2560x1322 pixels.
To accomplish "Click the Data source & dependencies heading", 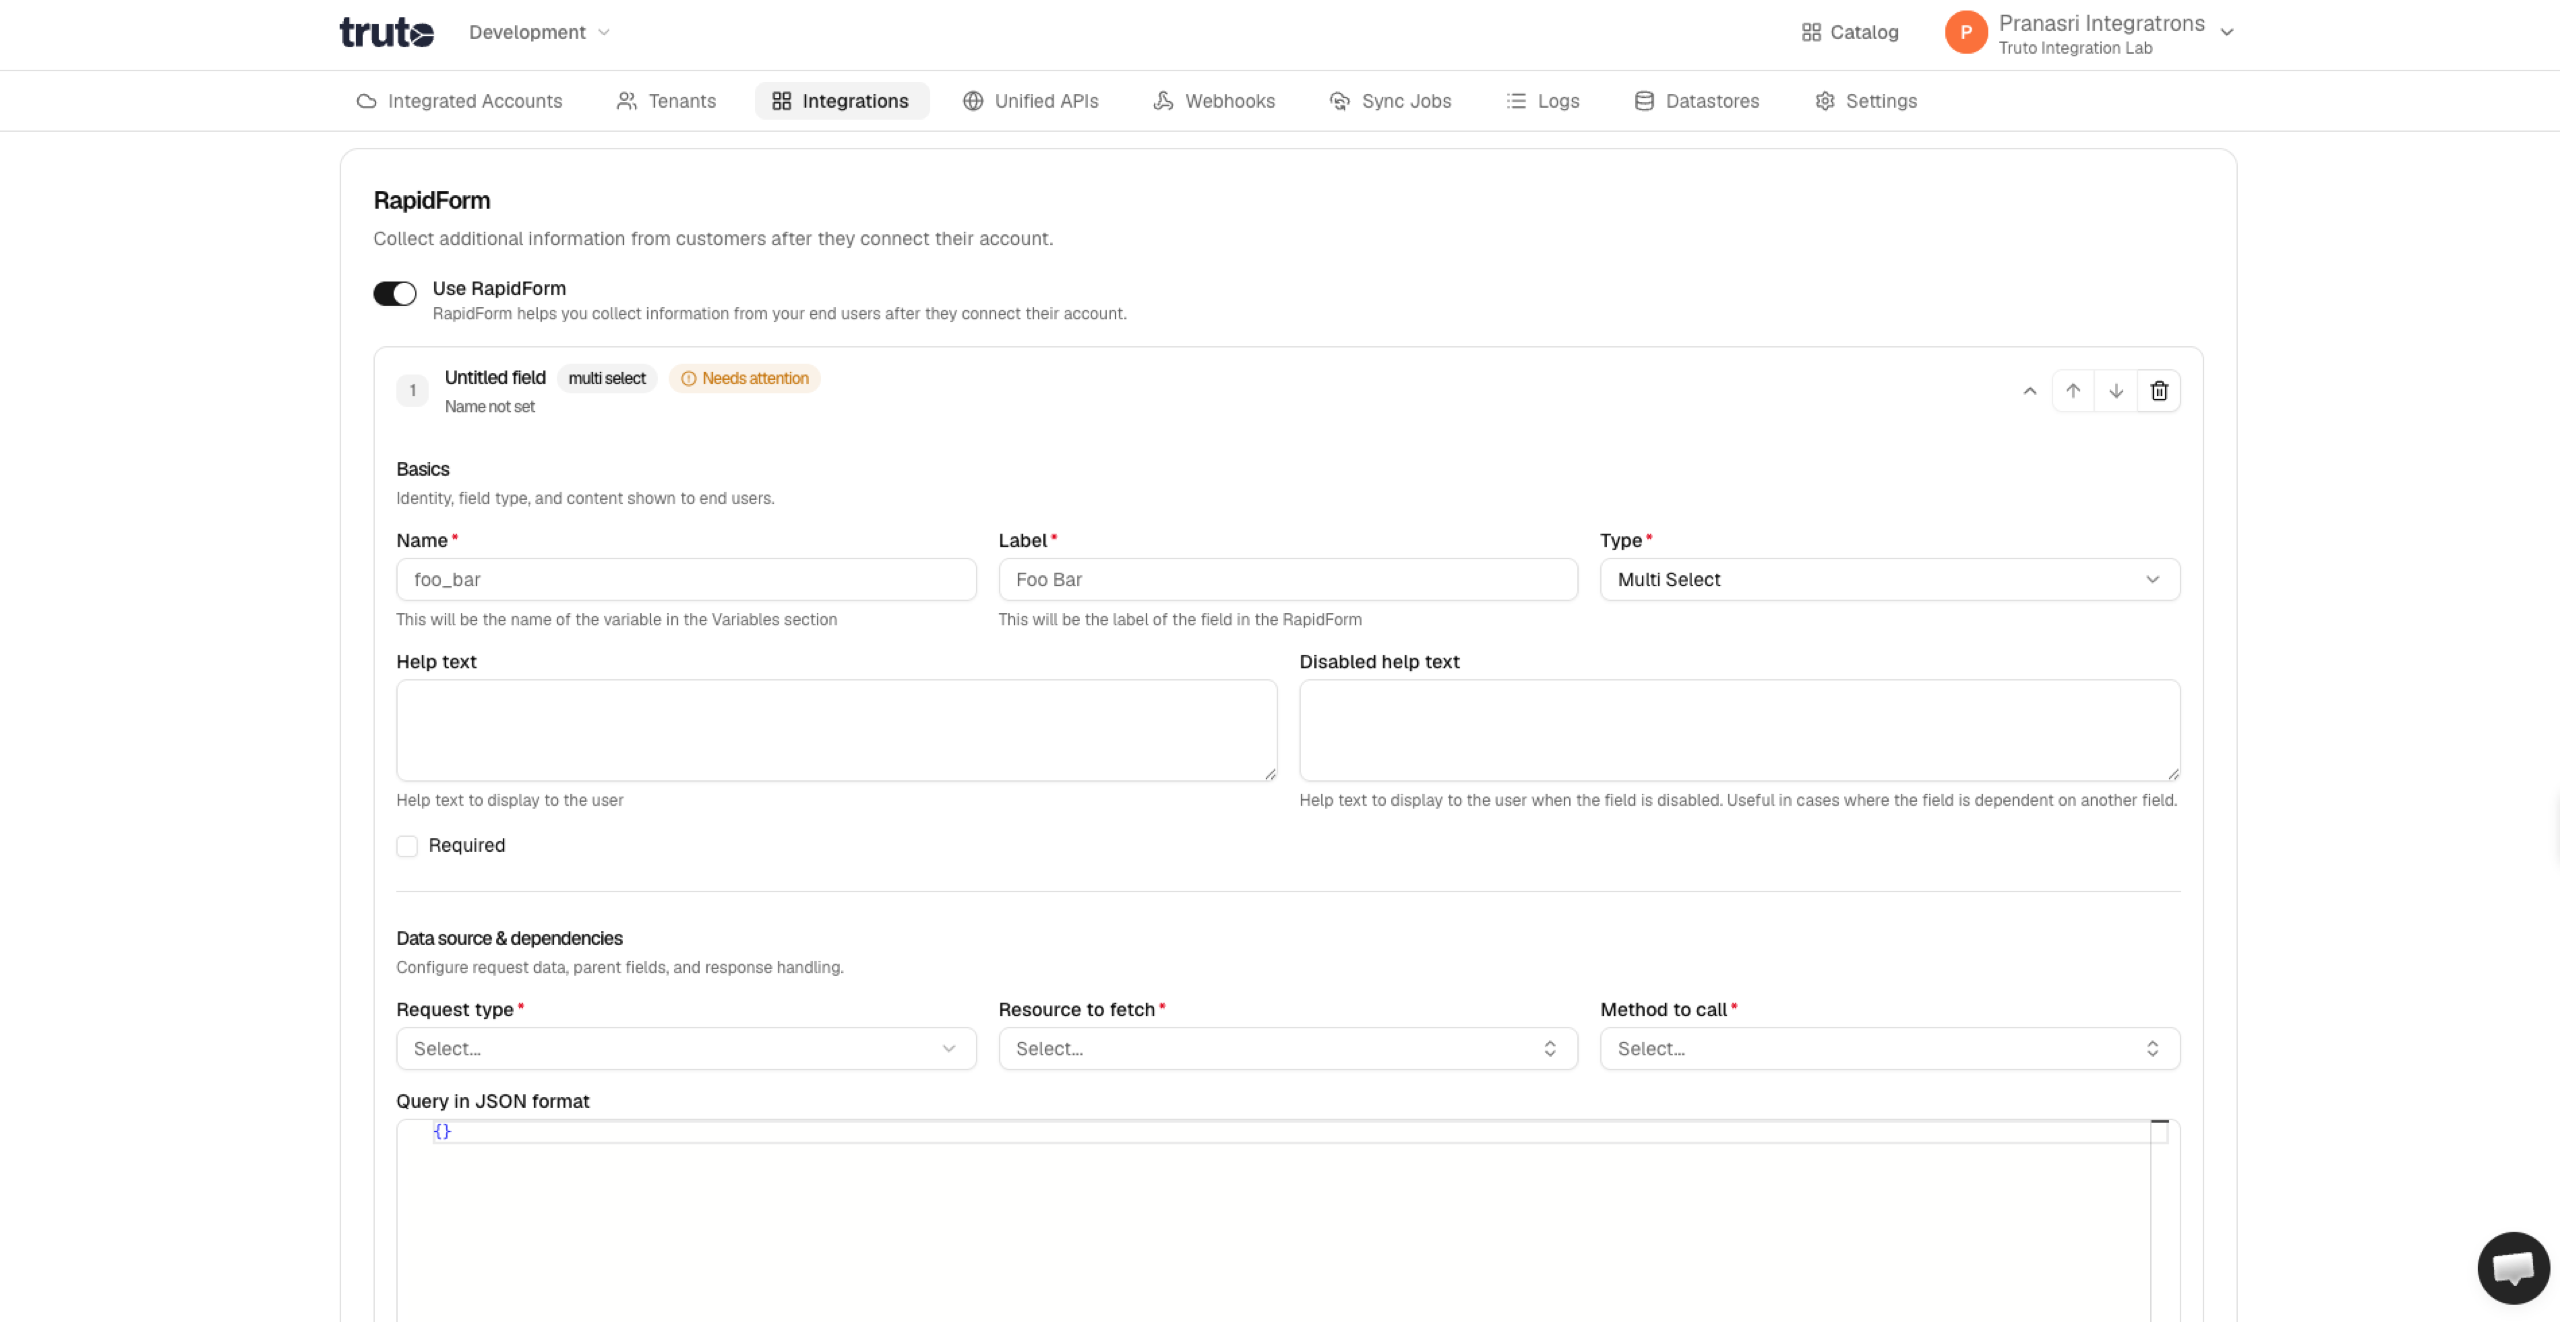I will (510, 939).
